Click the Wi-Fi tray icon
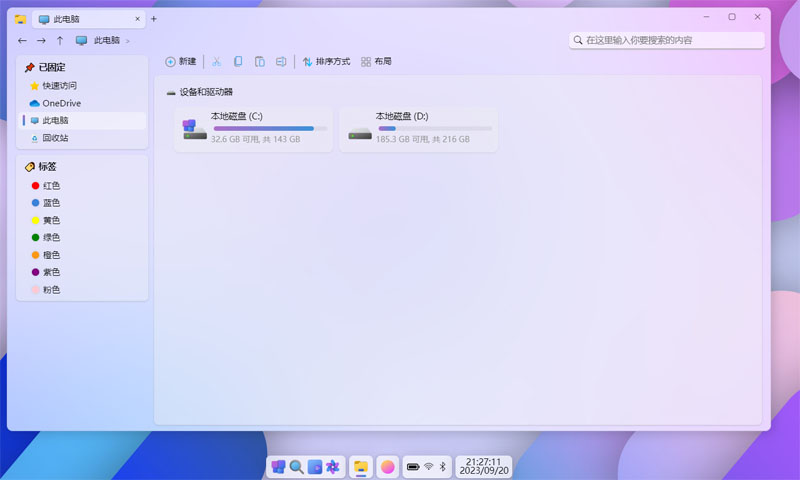The image size is (800, 480). tap(429, 467)
